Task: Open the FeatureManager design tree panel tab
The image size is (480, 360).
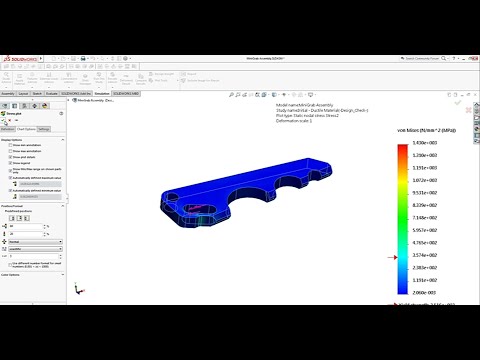Action: tap(4, 106)
